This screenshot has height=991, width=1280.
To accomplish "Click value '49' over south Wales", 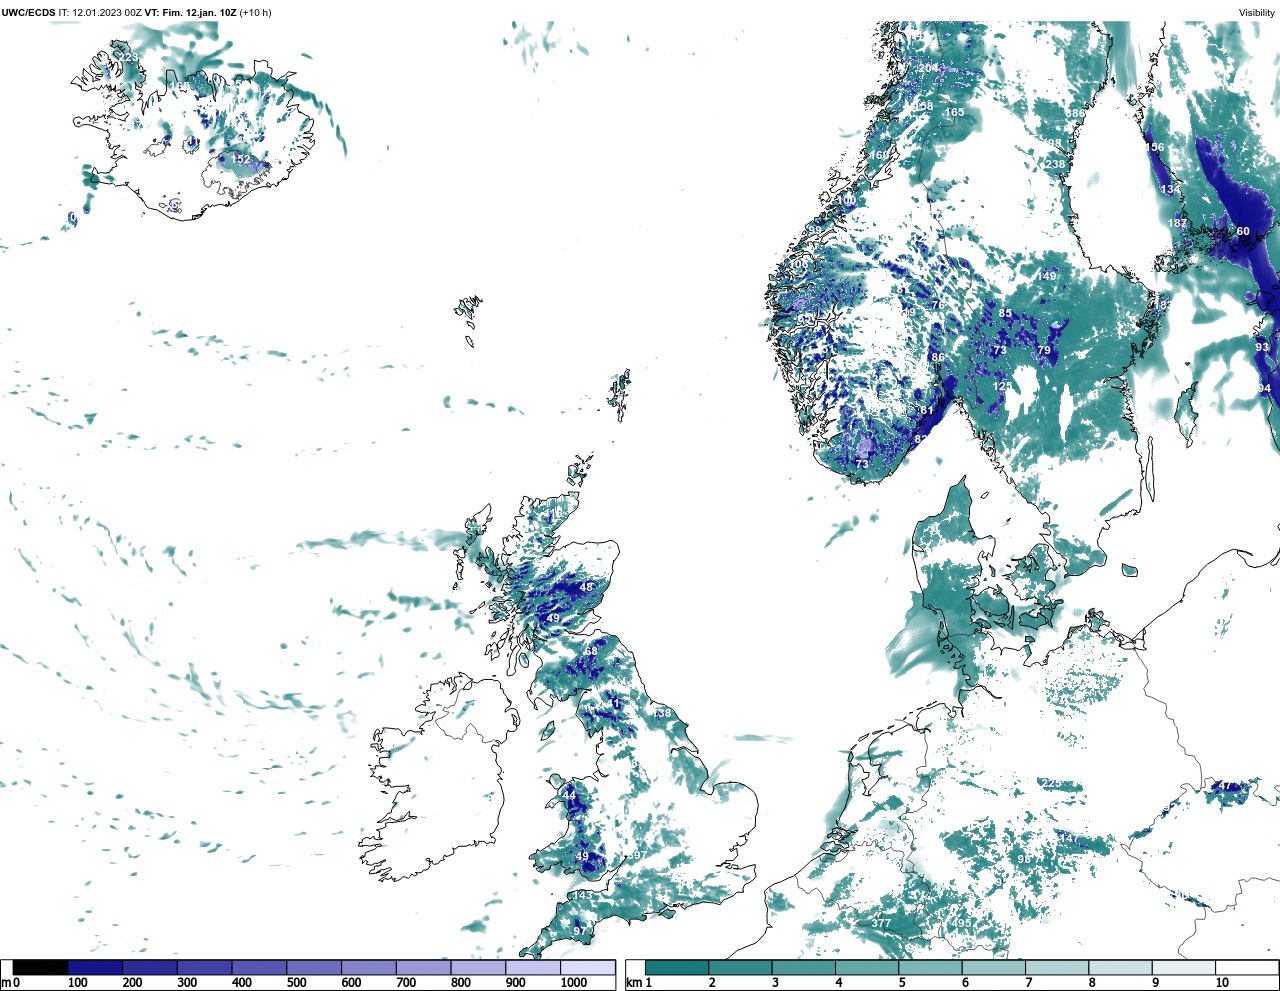I will (583, 856).
